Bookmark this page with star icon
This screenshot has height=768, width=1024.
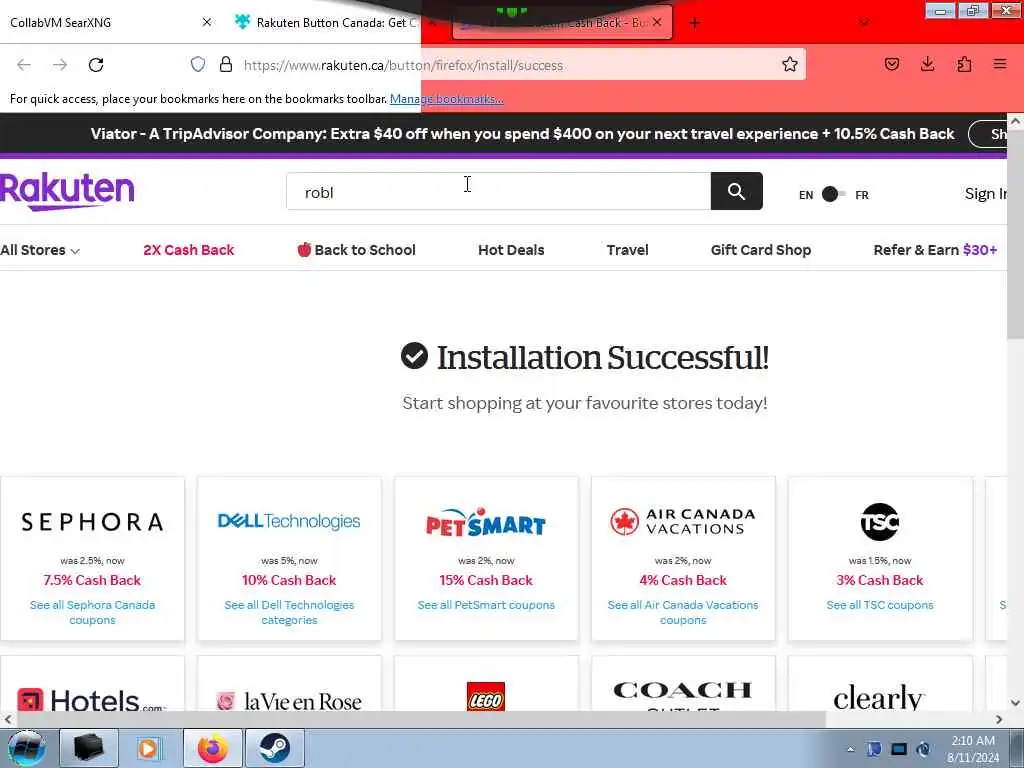pyautogui.click(x=790, y=64)
